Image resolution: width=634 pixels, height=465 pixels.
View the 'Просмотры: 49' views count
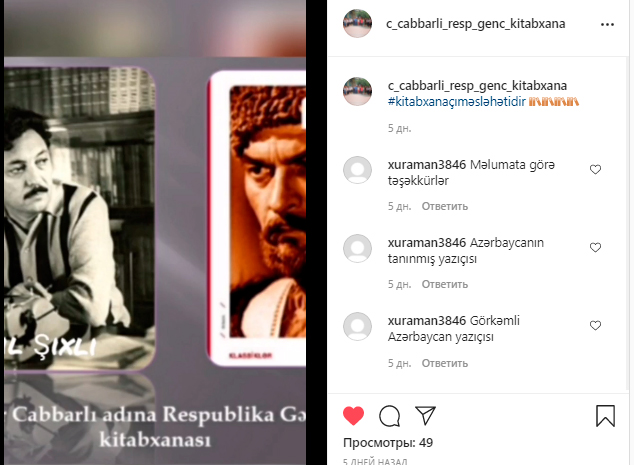coord(388,443)
